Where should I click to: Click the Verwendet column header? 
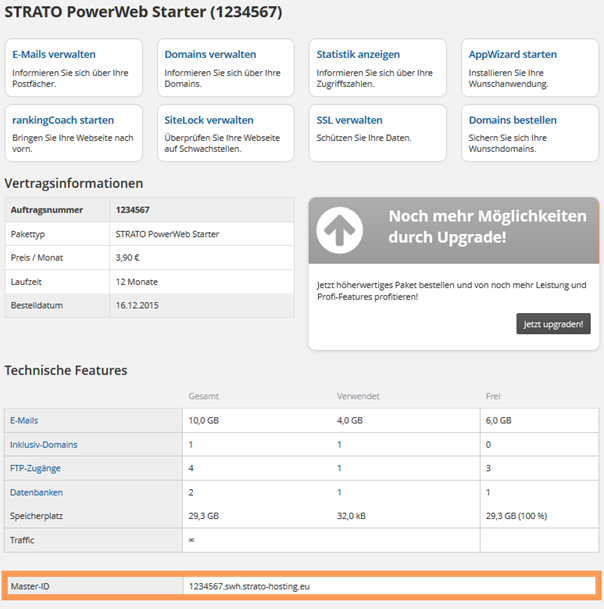(x=358, y=396)
